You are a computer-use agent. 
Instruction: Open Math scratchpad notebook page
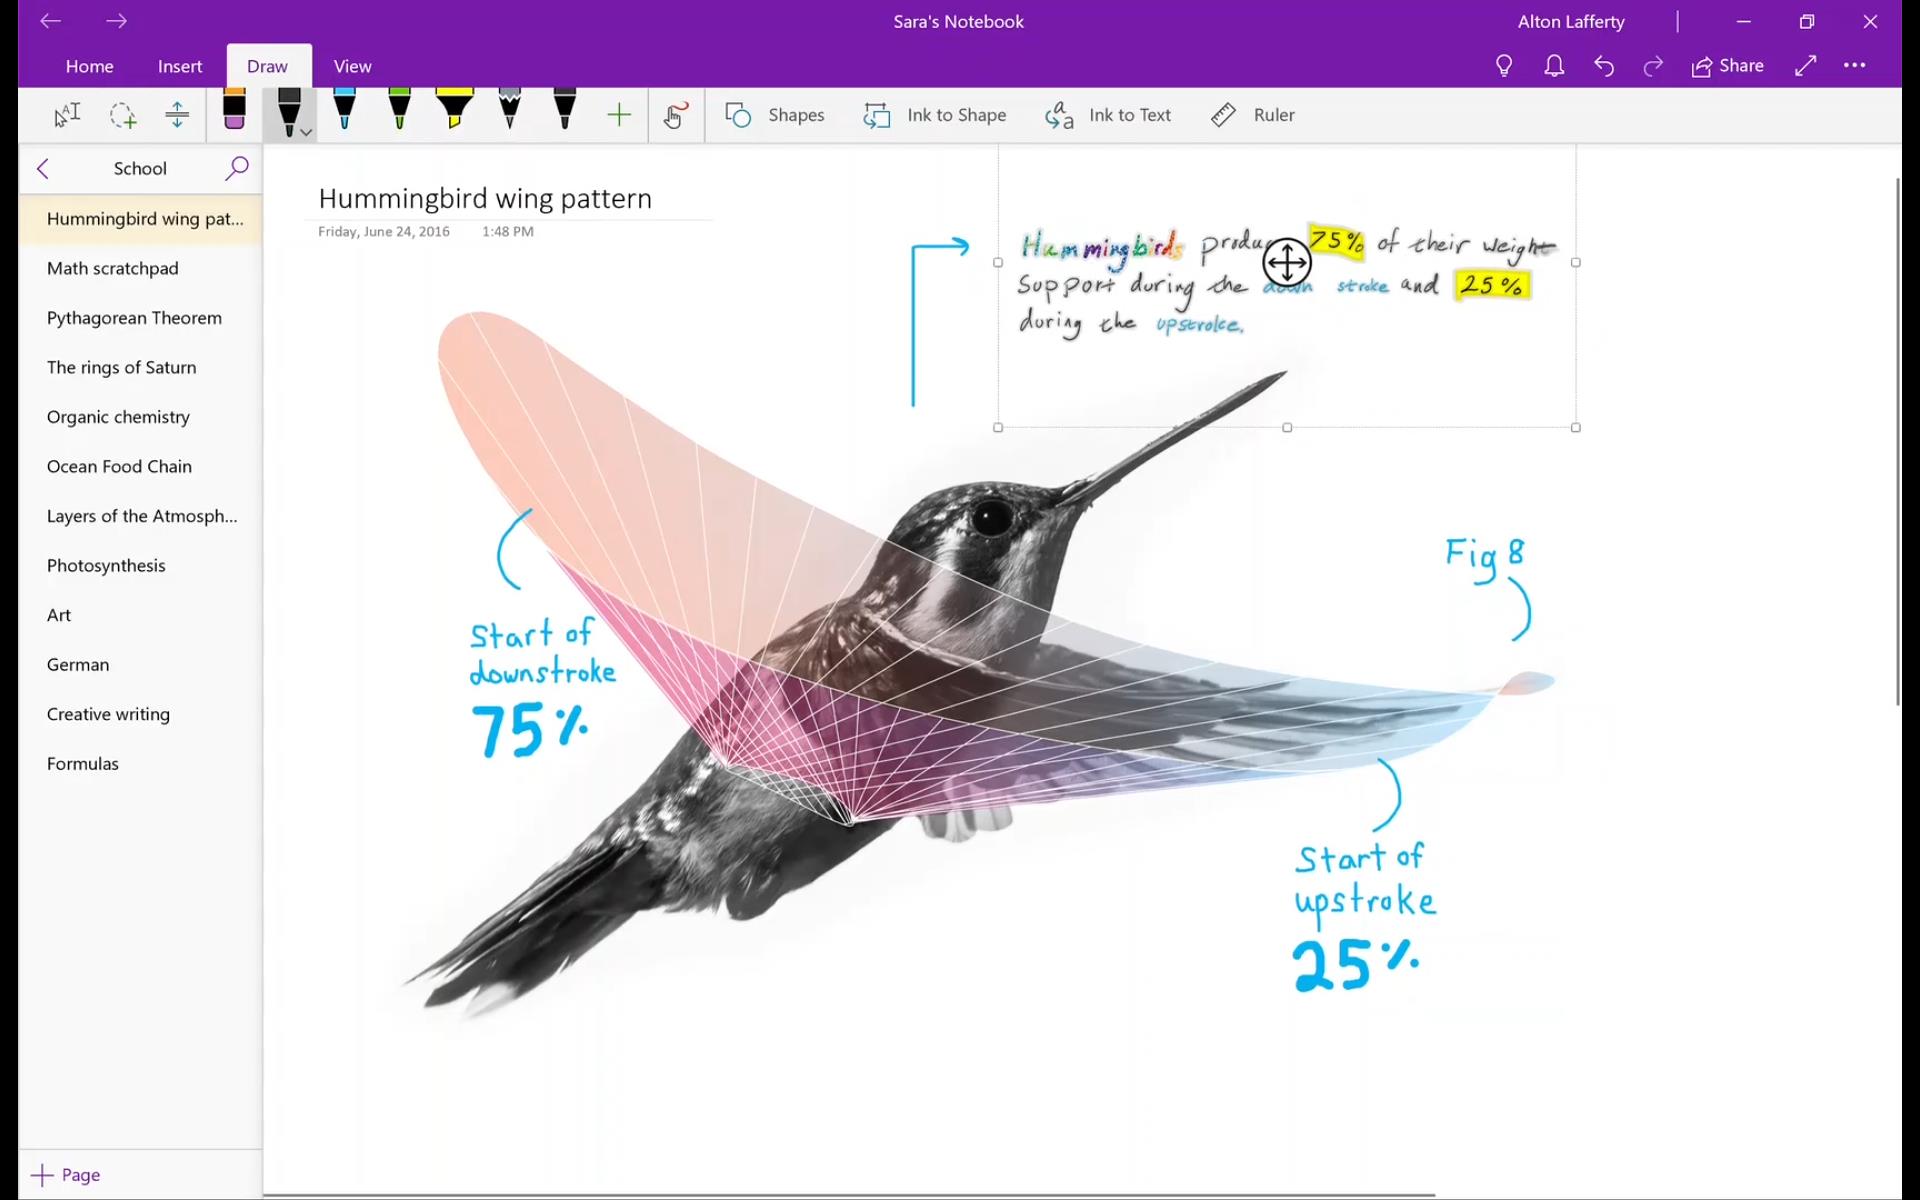pos(112,267)
